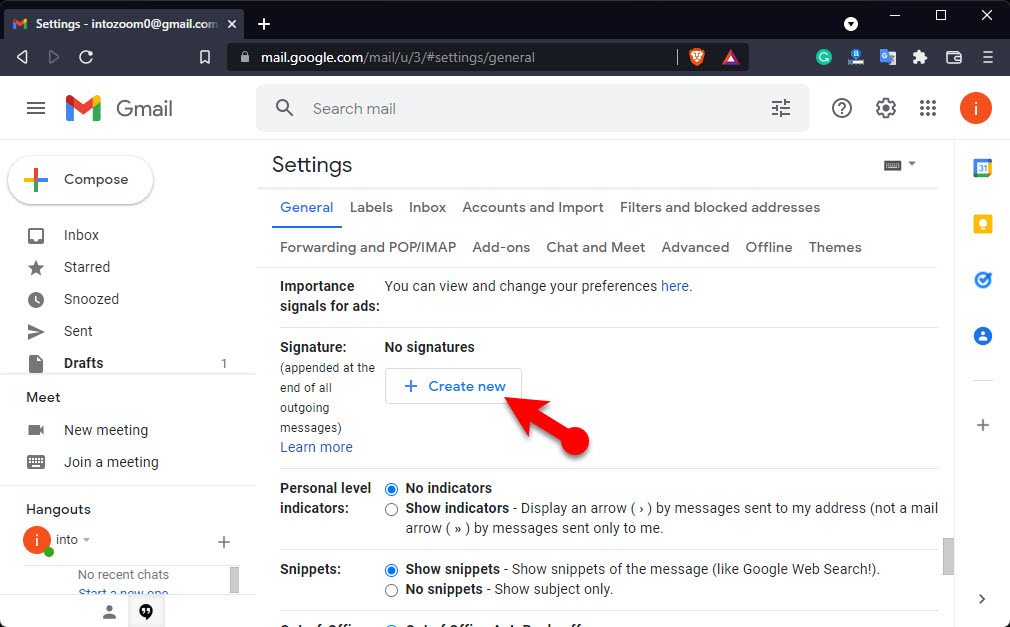Open the signature Learn more link
Viewport: 1010px width, 627px height.
pos(316,447)
